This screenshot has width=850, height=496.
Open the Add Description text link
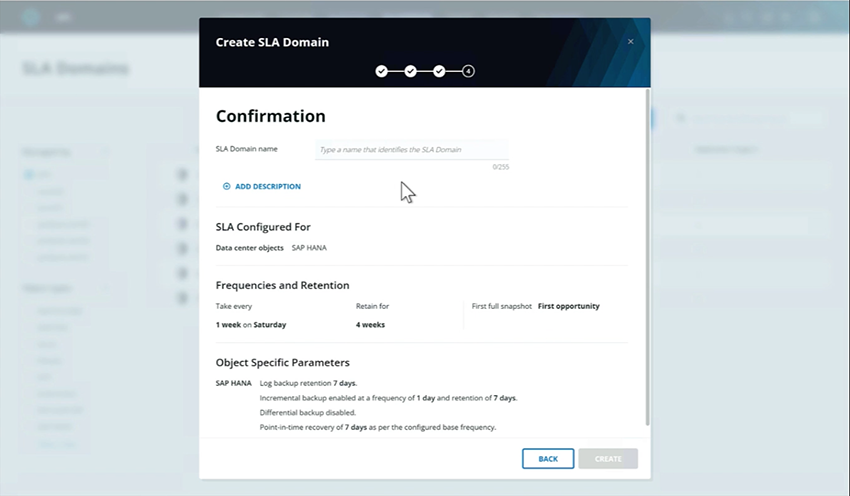coord(268,186)
